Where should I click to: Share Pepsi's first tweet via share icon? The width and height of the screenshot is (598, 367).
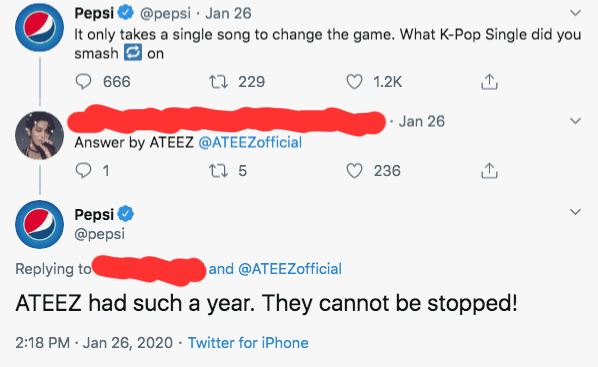pyautogui.click(x=489, y=82)
